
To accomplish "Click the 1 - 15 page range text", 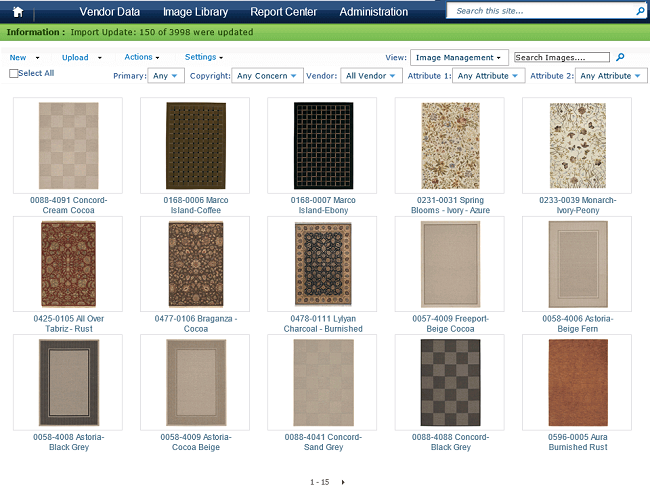I will [x=320, y=482].
